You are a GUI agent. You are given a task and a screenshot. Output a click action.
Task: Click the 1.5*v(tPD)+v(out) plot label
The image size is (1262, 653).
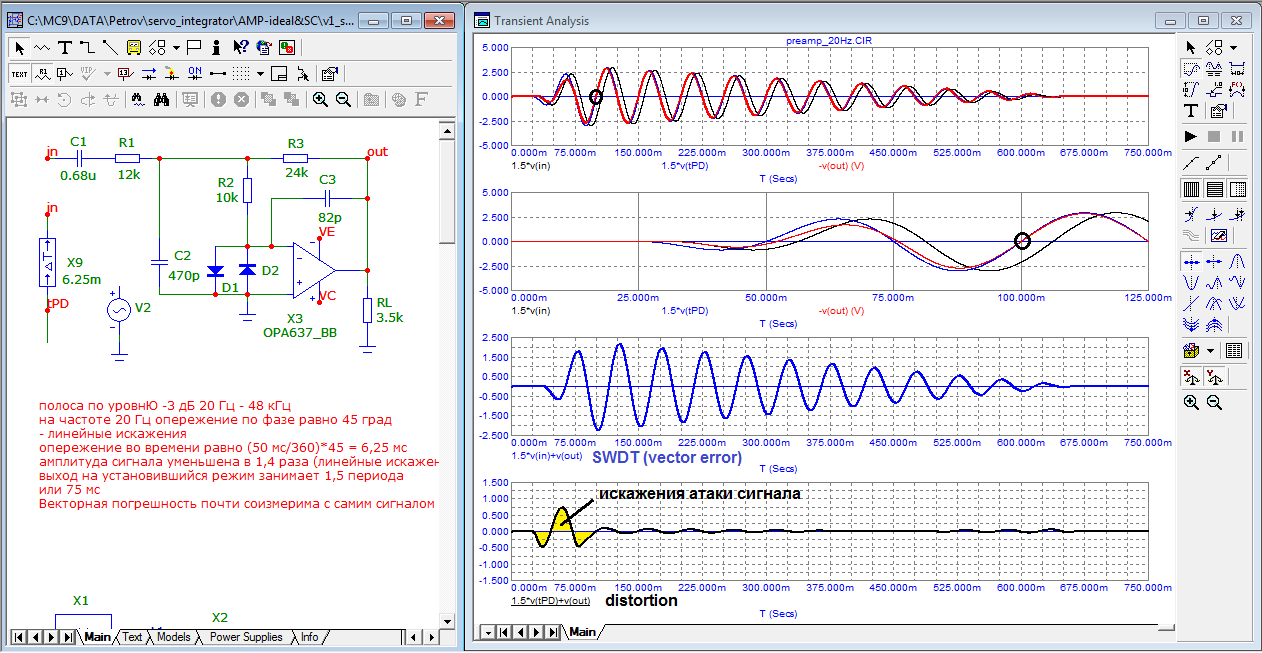[x=550, y=601]
